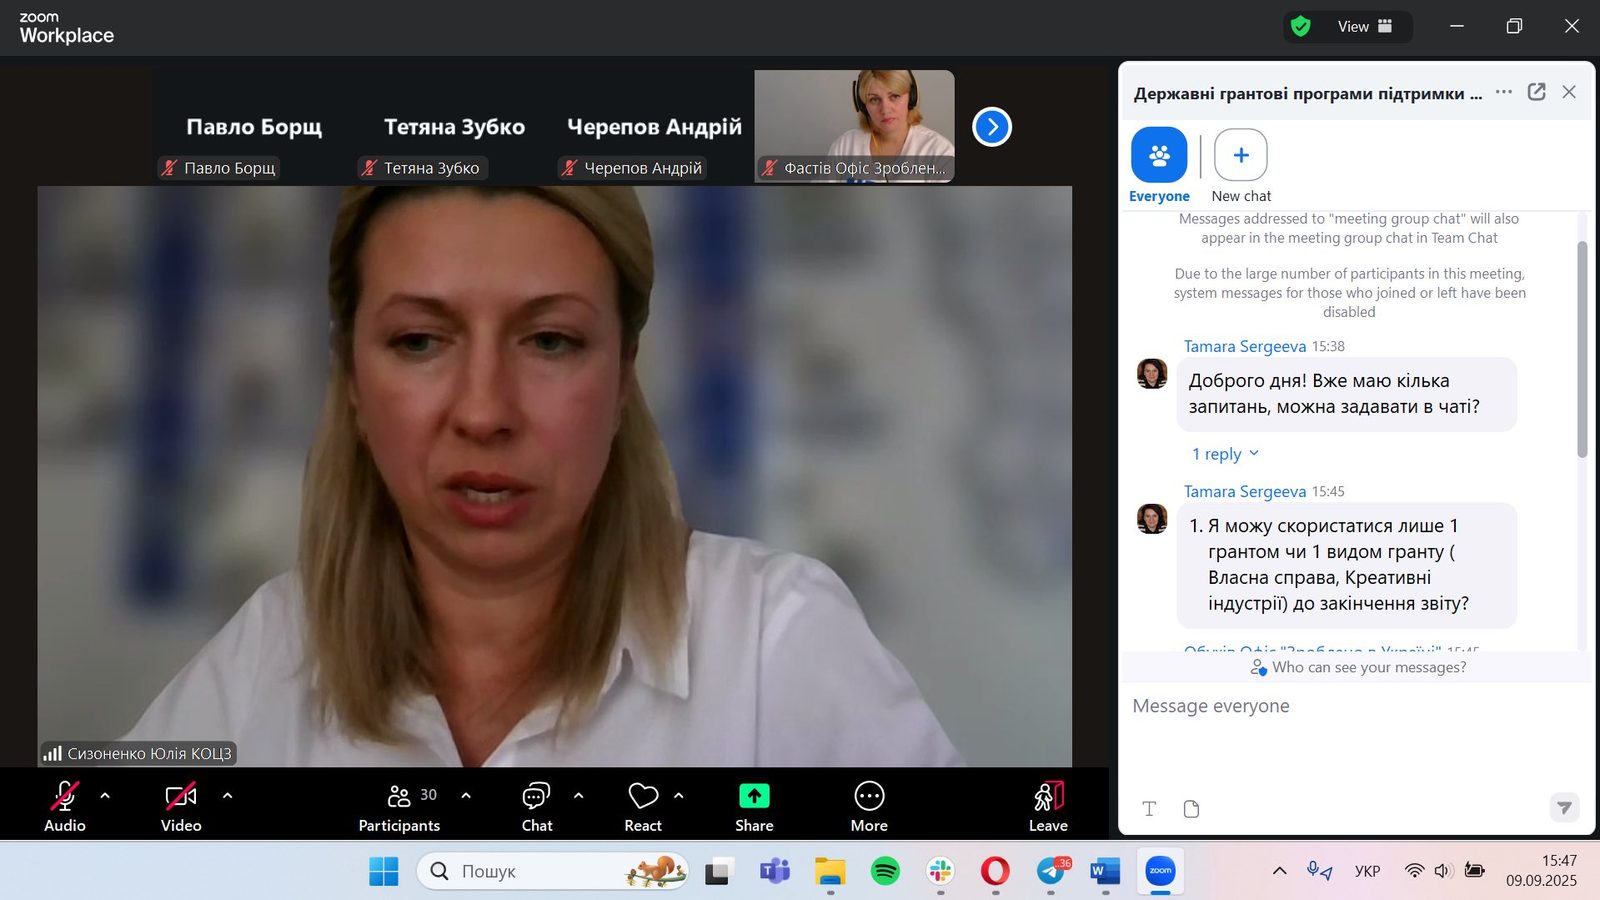Open text formatting icon in chat

click(x=1149, y=809)
